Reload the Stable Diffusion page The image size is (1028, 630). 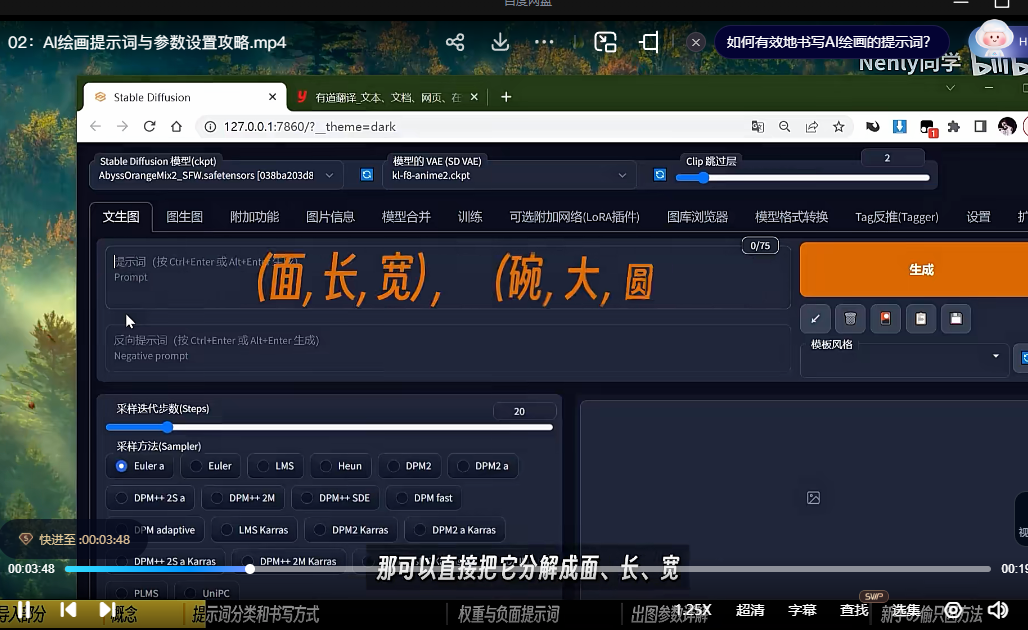pyautogui.click(x=149, y=127)
